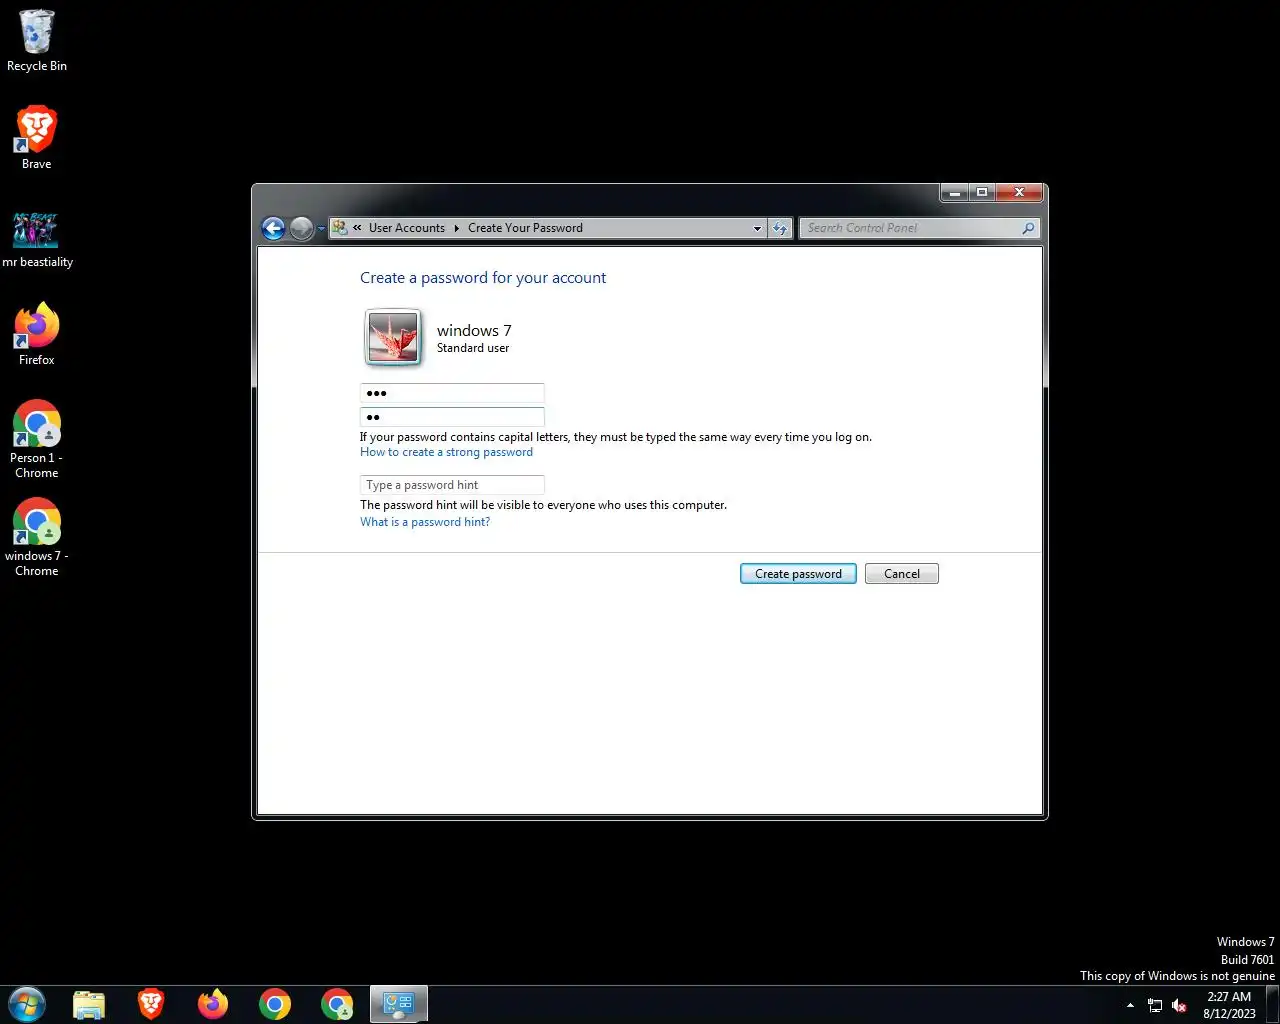The width and height of the screenshot is (1280, 1024).
Task: Launch Firefox from the taskbar
Action: 213,1004
